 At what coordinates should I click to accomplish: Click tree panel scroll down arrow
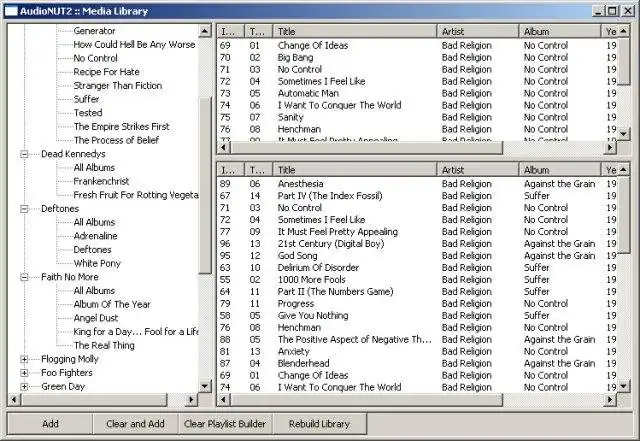click(204, 385)
